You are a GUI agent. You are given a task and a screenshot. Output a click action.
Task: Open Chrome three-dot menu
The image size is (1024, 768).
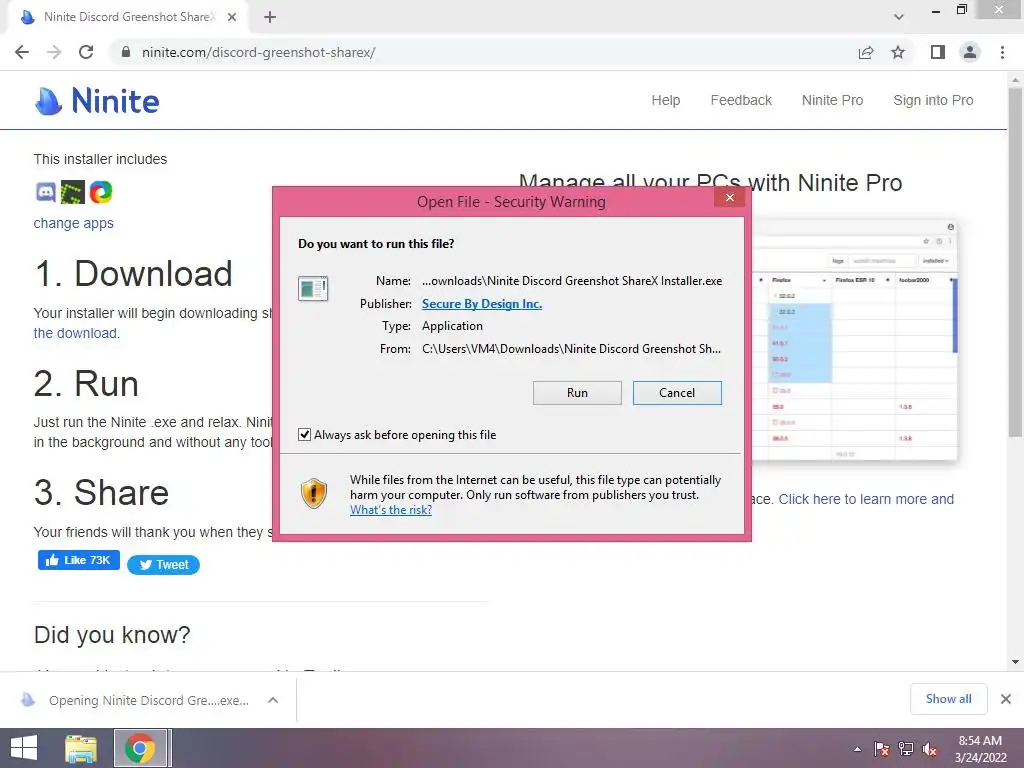point(1002,52)
